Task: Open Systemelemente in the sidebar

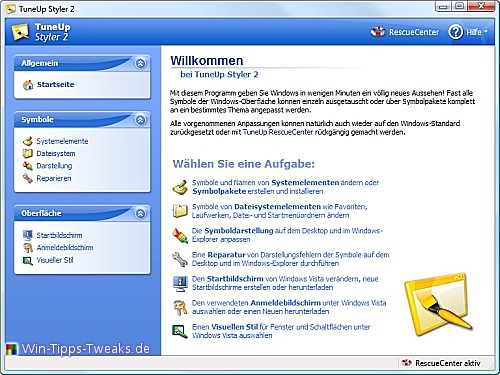Action: tap(62, 141)
